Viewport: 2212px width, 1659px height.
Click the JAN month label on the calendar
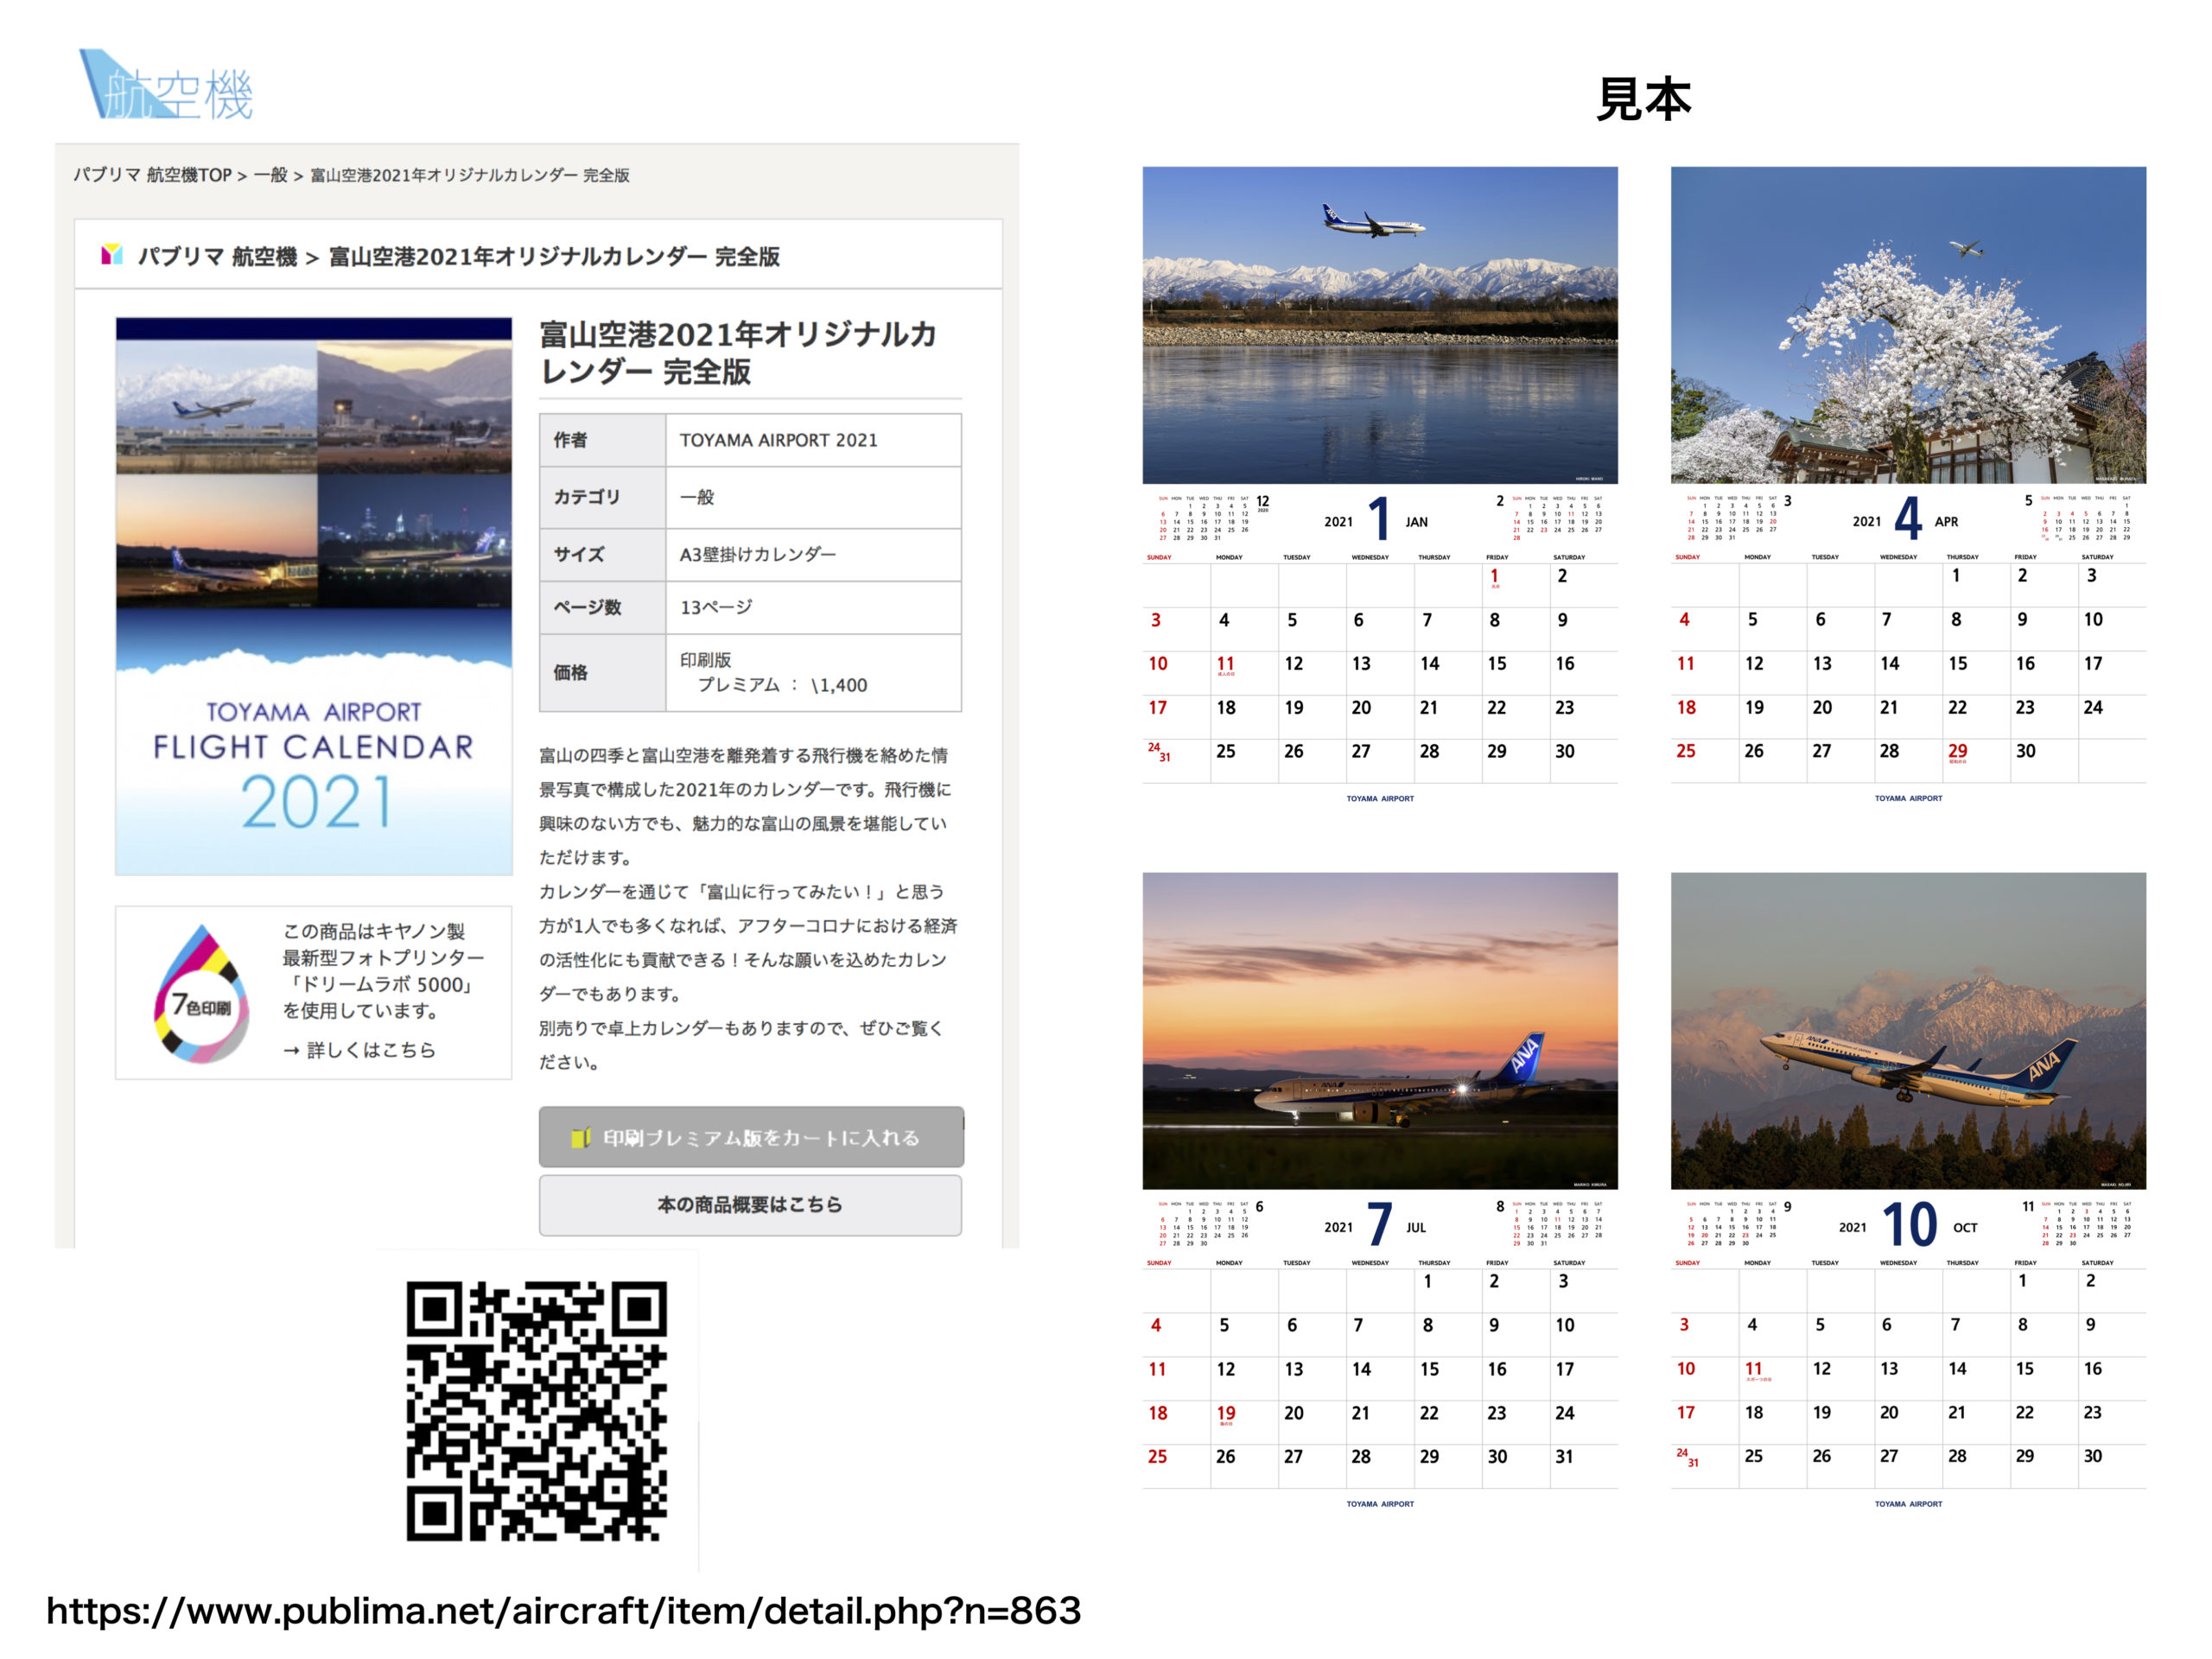pos(1416,522)
